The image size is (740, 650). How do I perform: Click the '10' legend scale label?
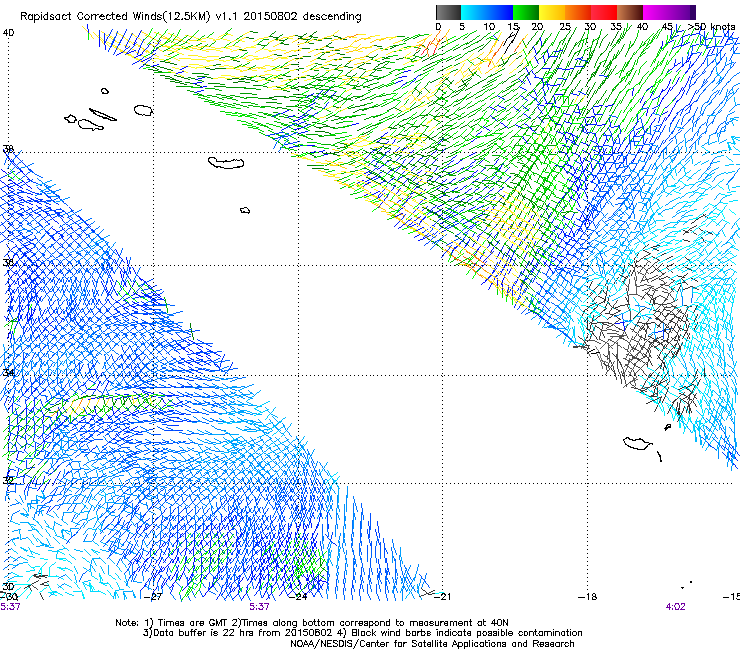(x=489, y=26)
